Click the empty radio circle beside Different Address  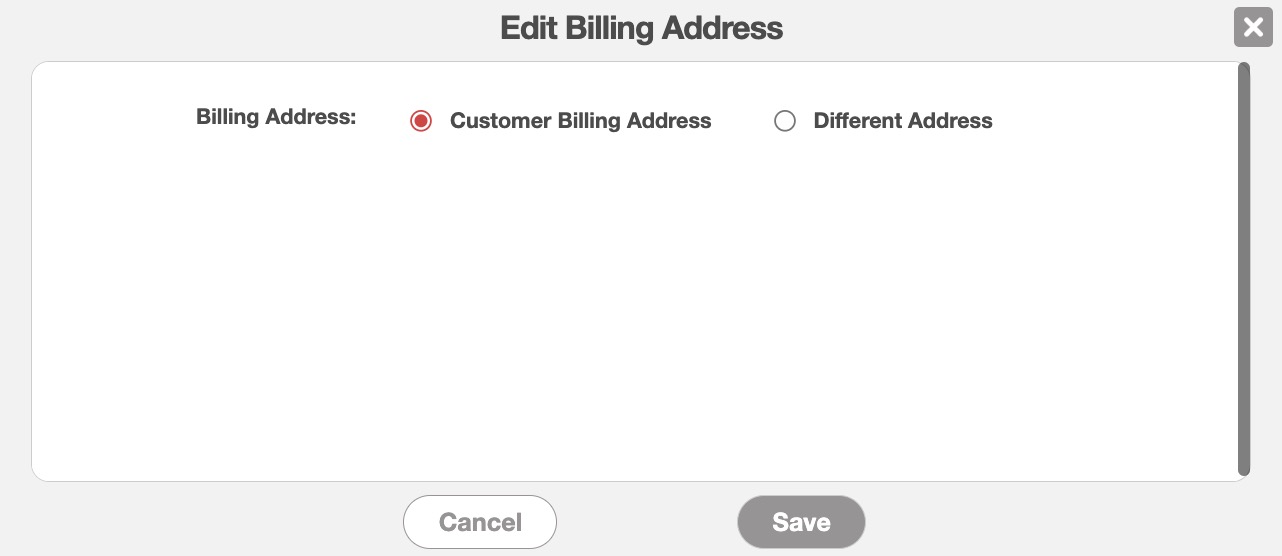tap(785, 121)
